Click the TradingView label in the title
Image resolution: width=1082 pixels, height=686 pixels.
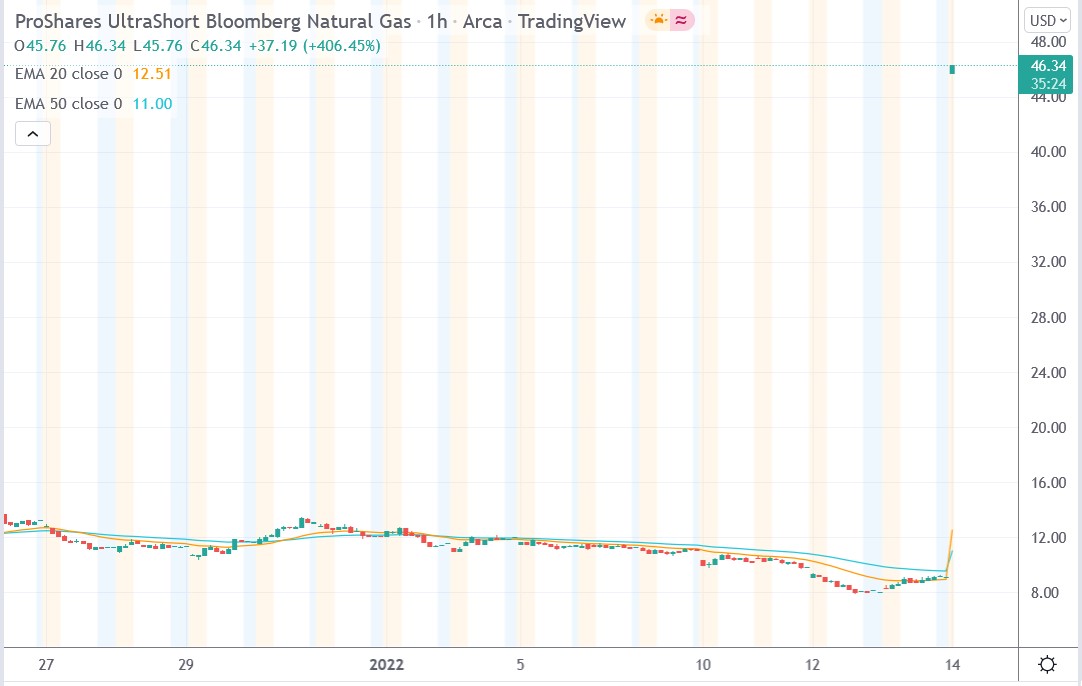pyautogui.click(x=572, y=21)
